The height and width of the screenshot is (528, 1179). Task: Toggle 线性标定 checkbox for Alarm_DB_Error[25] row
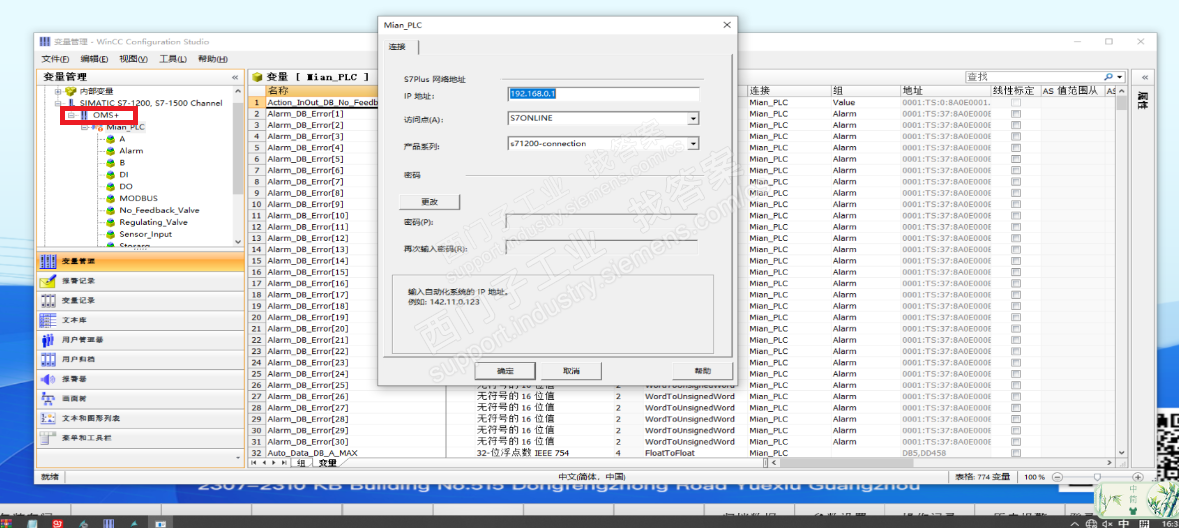[x=1016, y=385]
